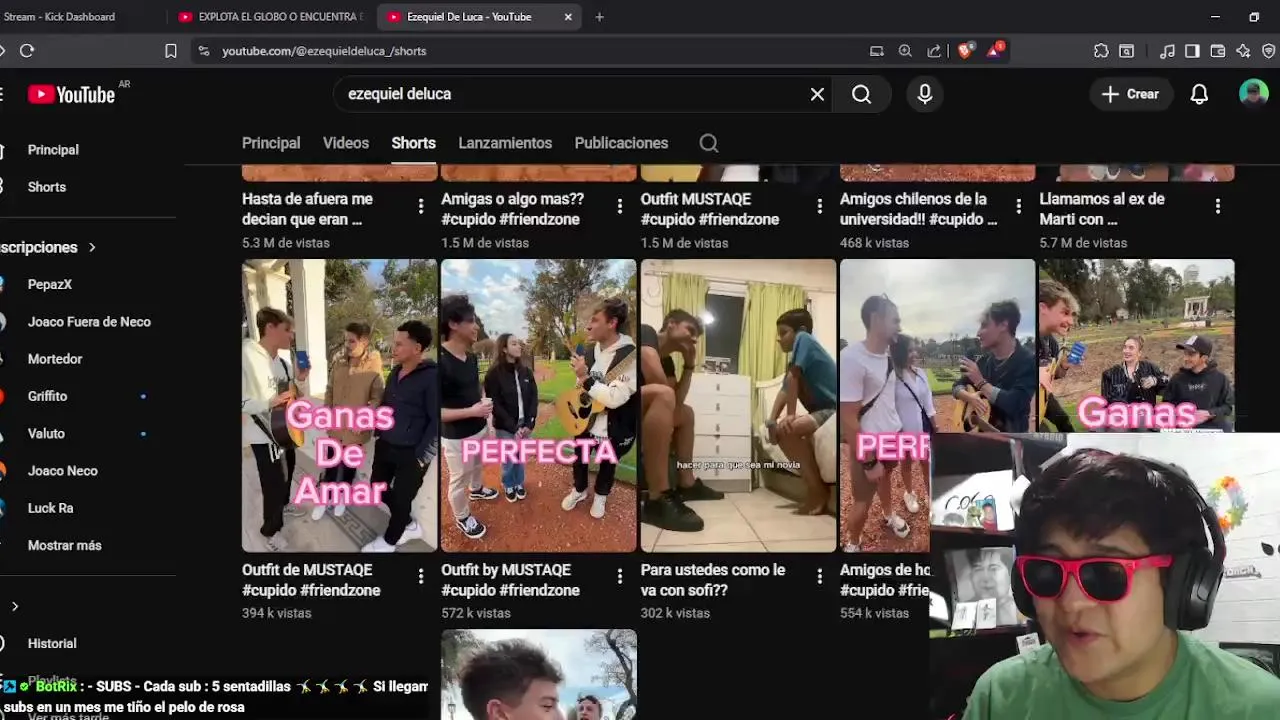Open Brave Rewards triangle icon
This screenshot has width=1280, height=720.
pyautogui.click(x=995, y=50)
